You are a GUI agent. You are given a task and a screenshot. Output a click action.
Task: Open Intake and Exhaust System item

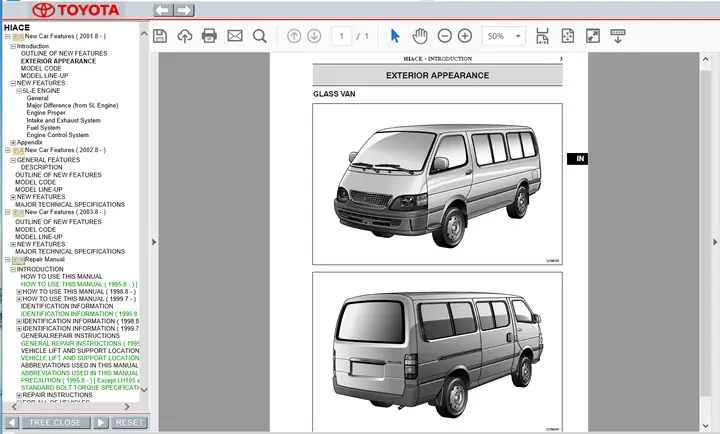coord(63,120)
